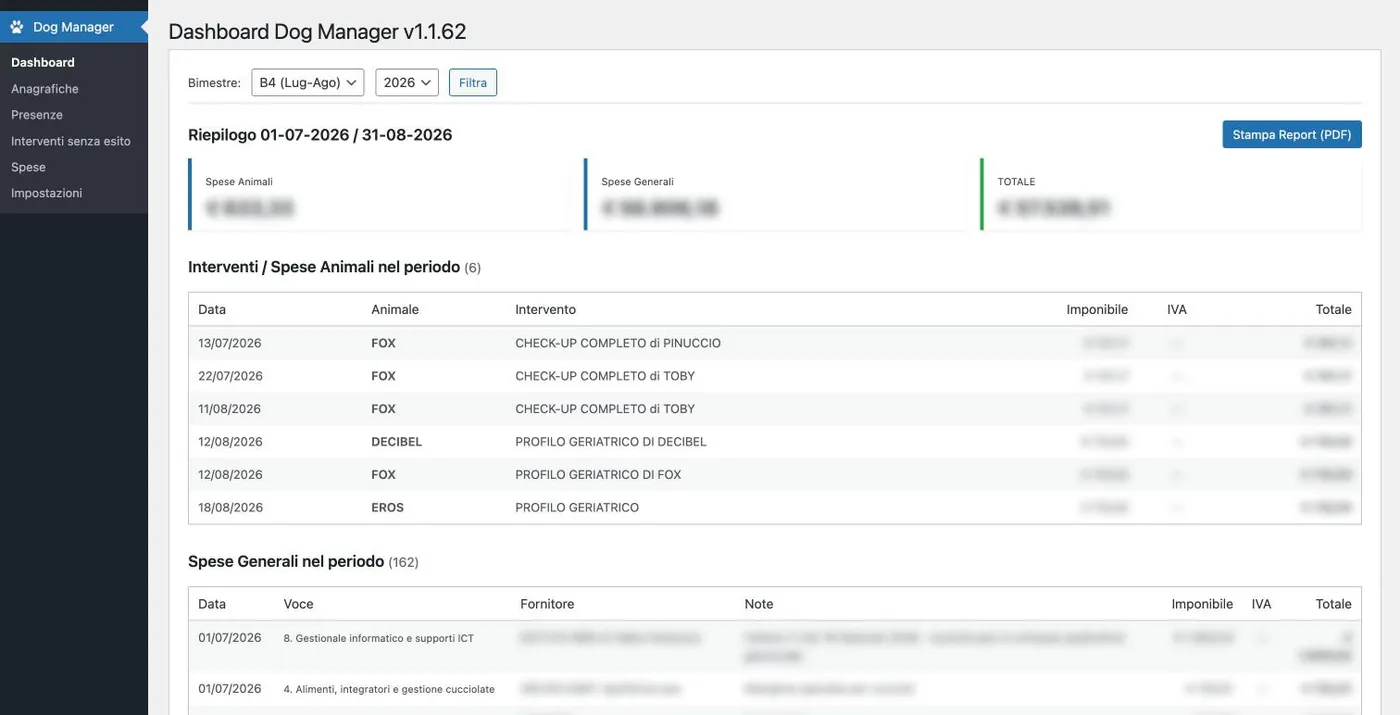The height and width of the screenshot is (715, 1400).
Task: Click PROFILO GERIATRICO DI DECIBEL
Action: pos(611,442)
